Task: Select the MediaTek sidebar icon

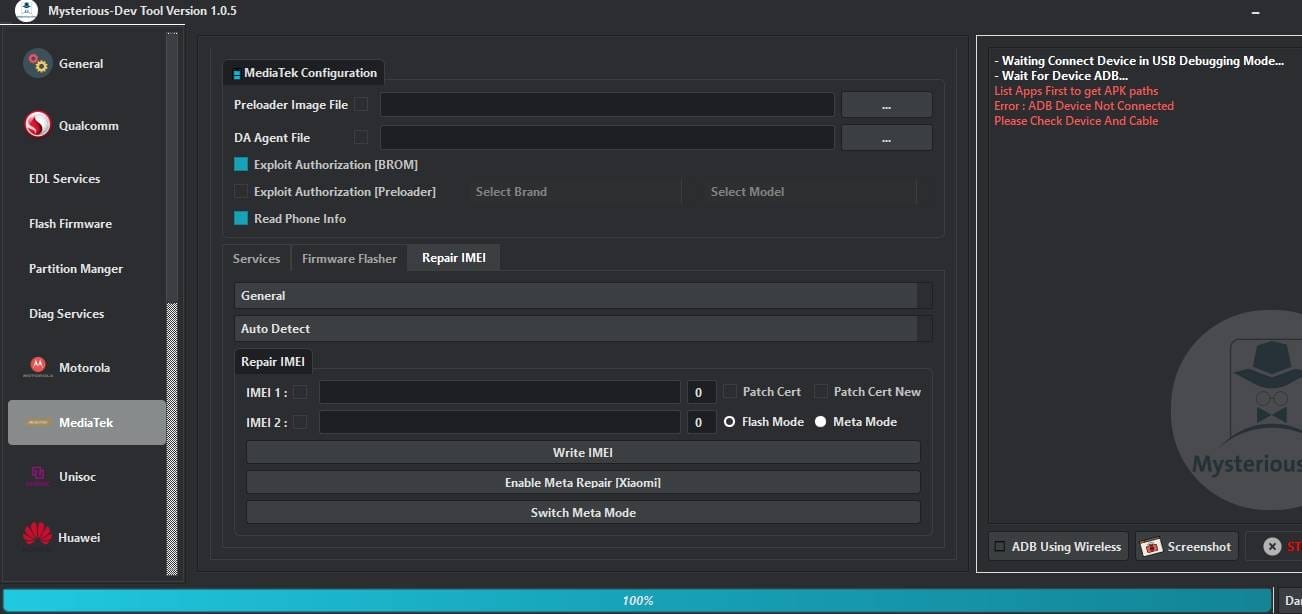Action: point(36,422)
